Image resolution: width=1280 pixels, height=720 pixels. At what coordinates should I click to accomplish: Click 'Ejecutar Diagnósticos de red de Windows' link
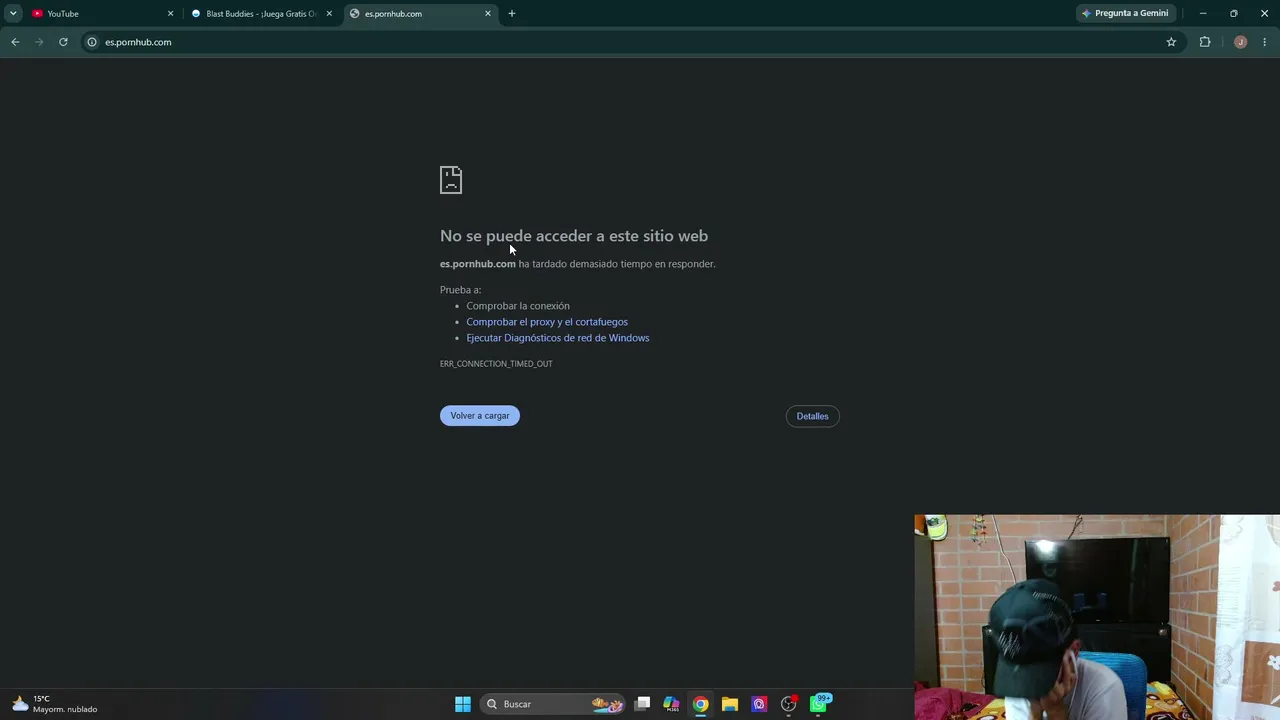click(558, 338)
